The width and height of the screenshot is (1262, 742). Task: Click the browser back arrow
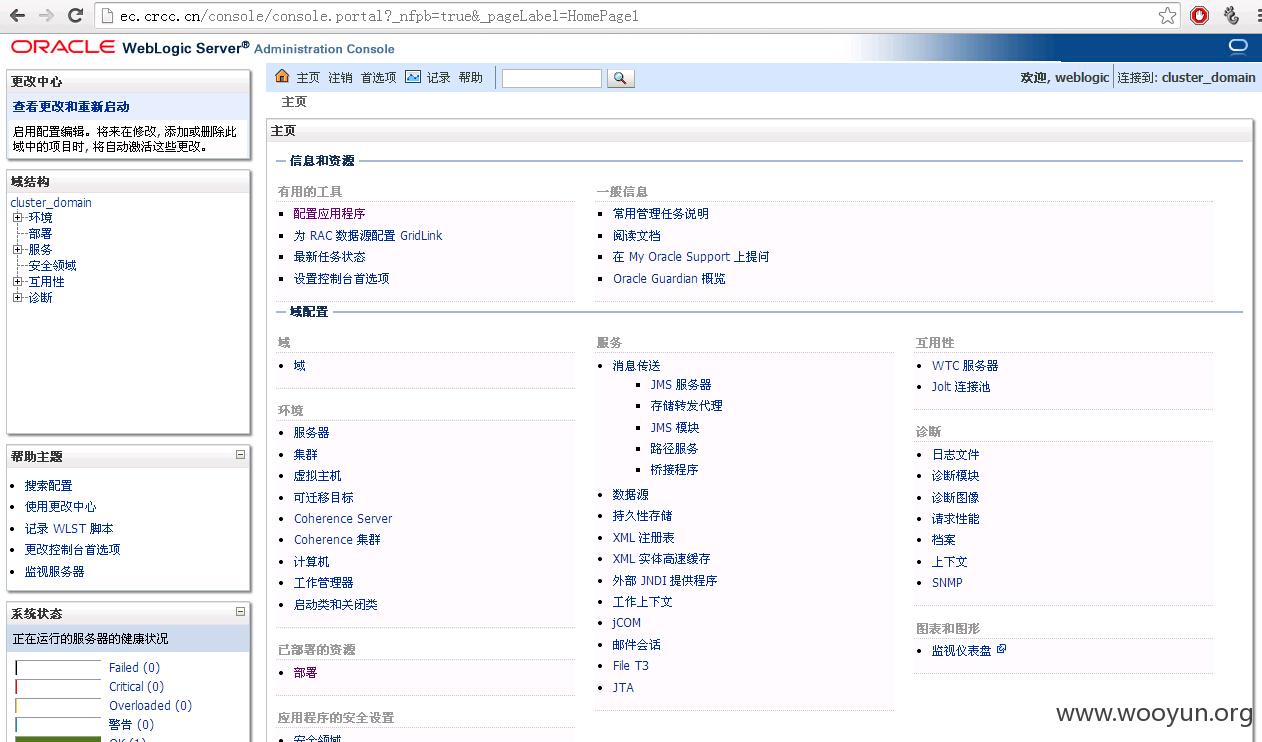18,15
